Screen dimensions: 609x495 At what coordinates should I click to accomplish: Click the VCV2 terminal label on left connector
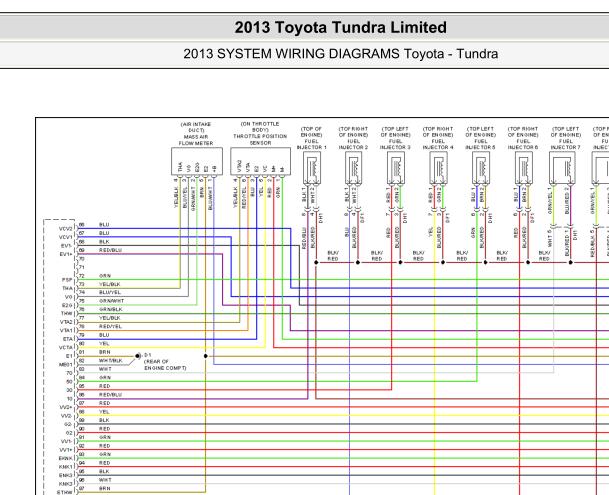click(x=66, y=229)
